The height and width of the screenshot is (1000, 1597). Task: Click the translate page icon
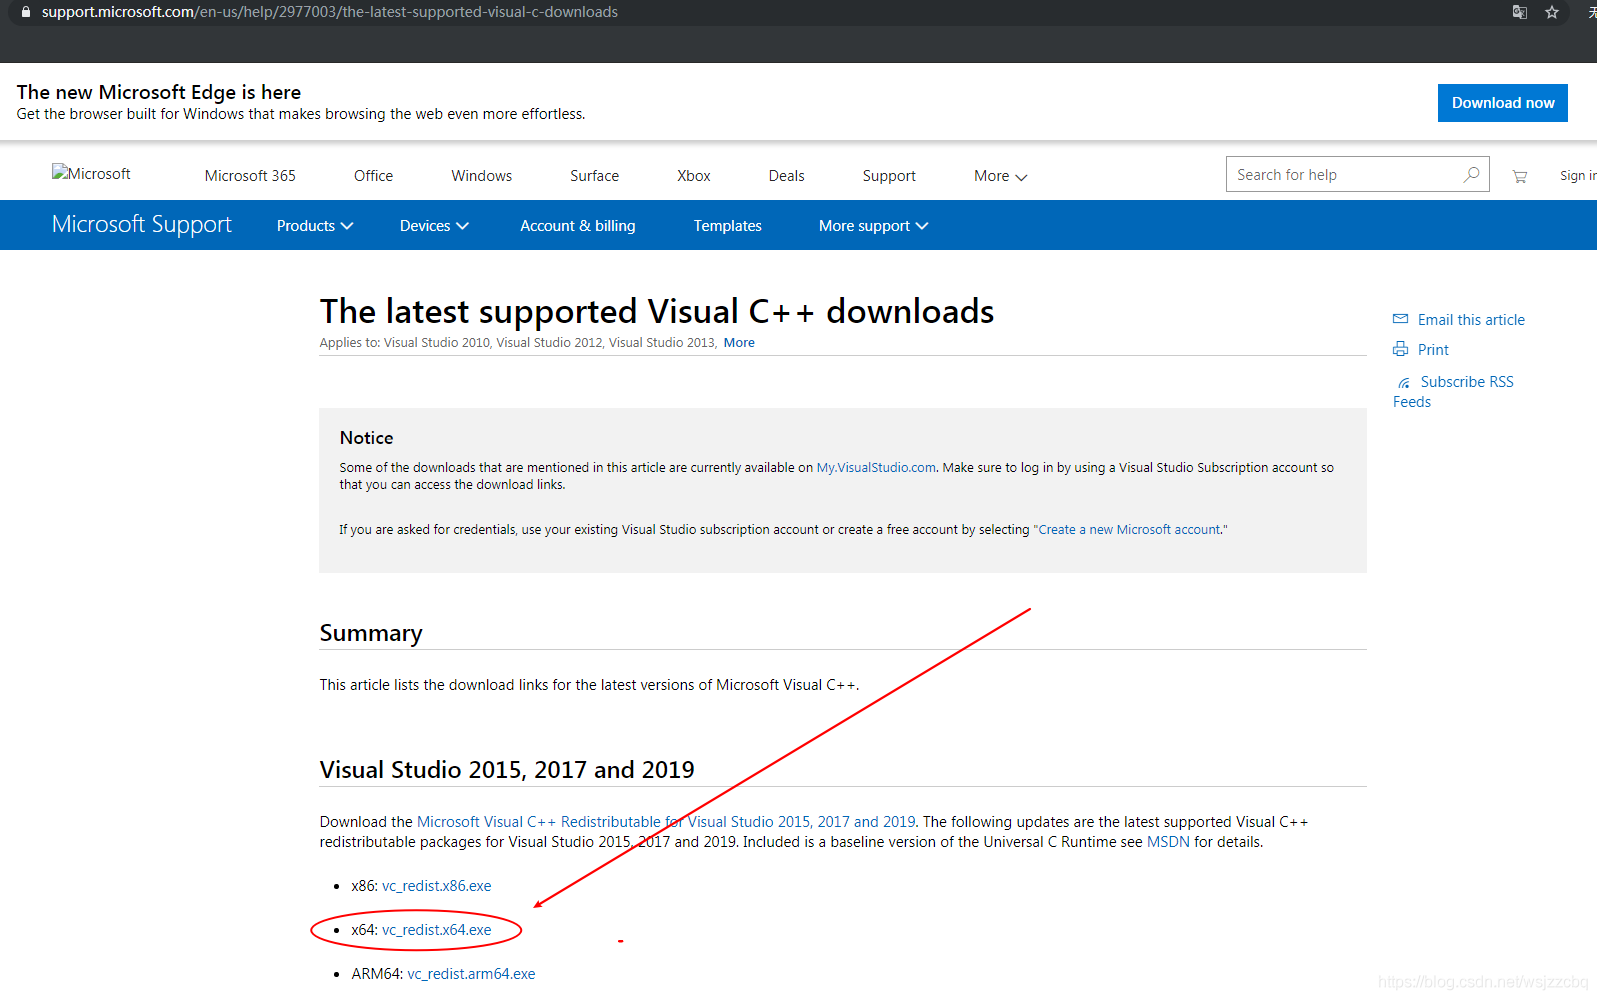coord(1520,12)
